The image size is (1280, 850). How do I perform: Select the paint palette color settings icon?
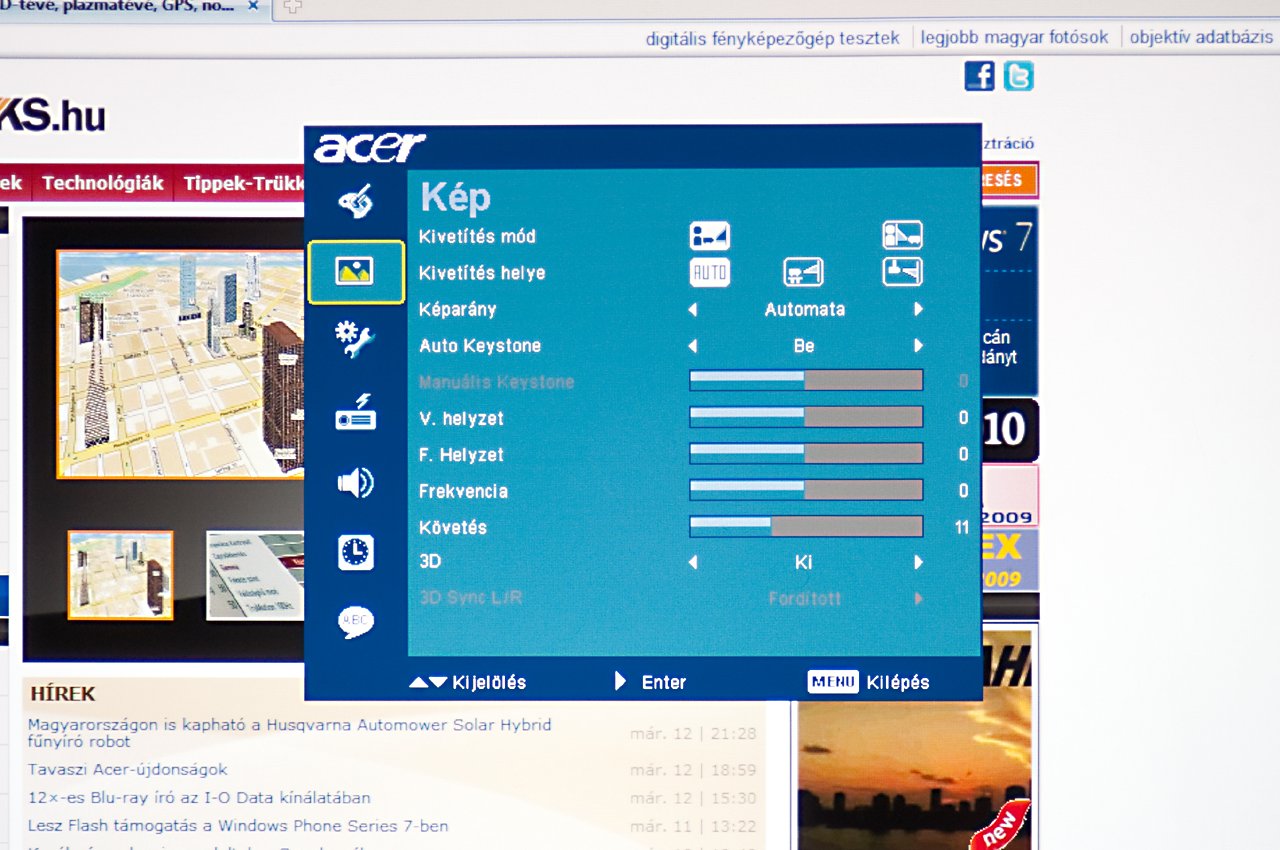tap(355, 201)
